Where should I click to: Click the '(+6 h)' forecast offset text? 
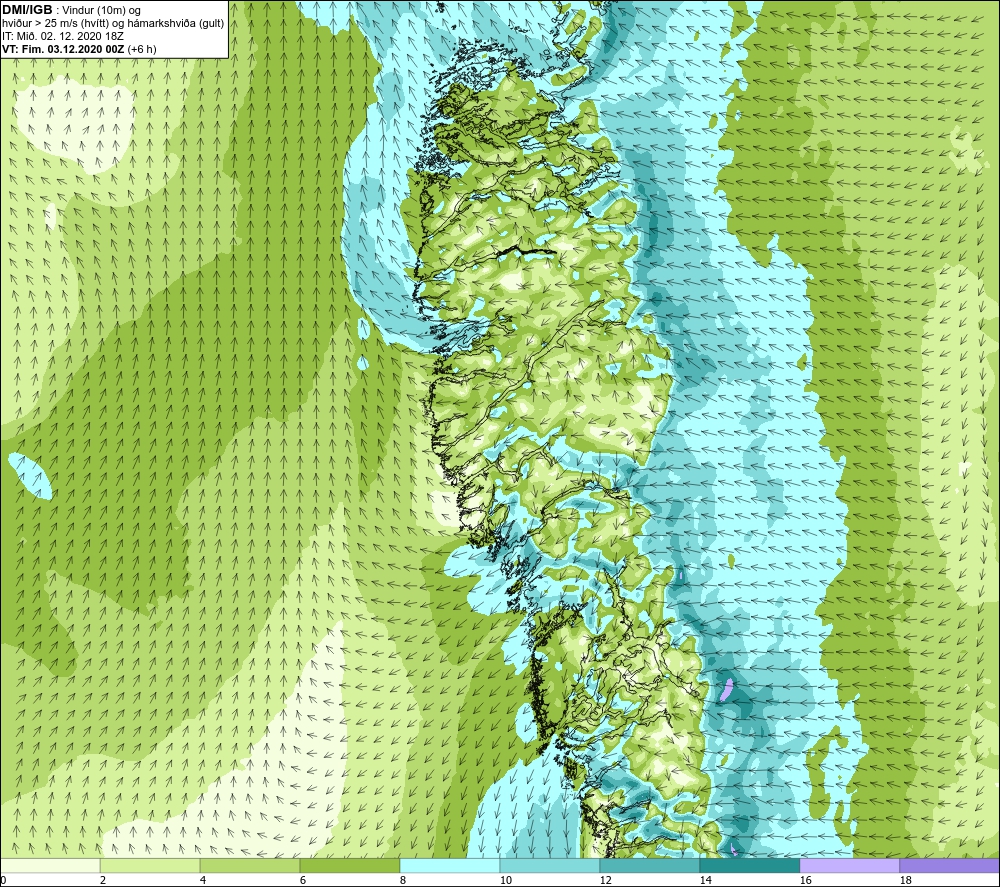click(142, 49)
